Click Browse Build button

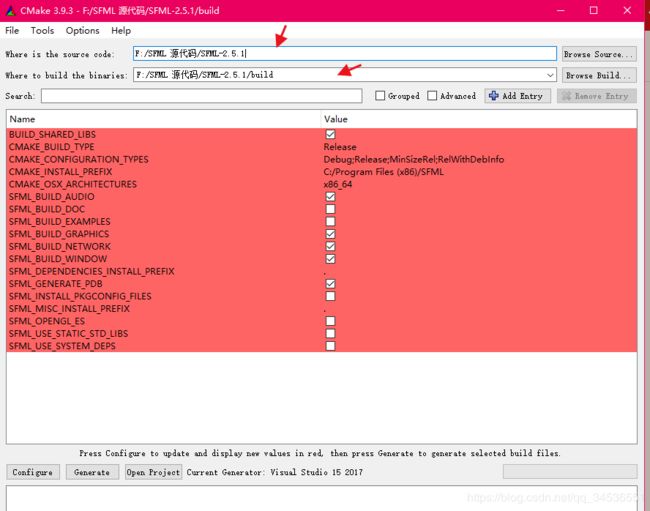(x=598, y=75)
